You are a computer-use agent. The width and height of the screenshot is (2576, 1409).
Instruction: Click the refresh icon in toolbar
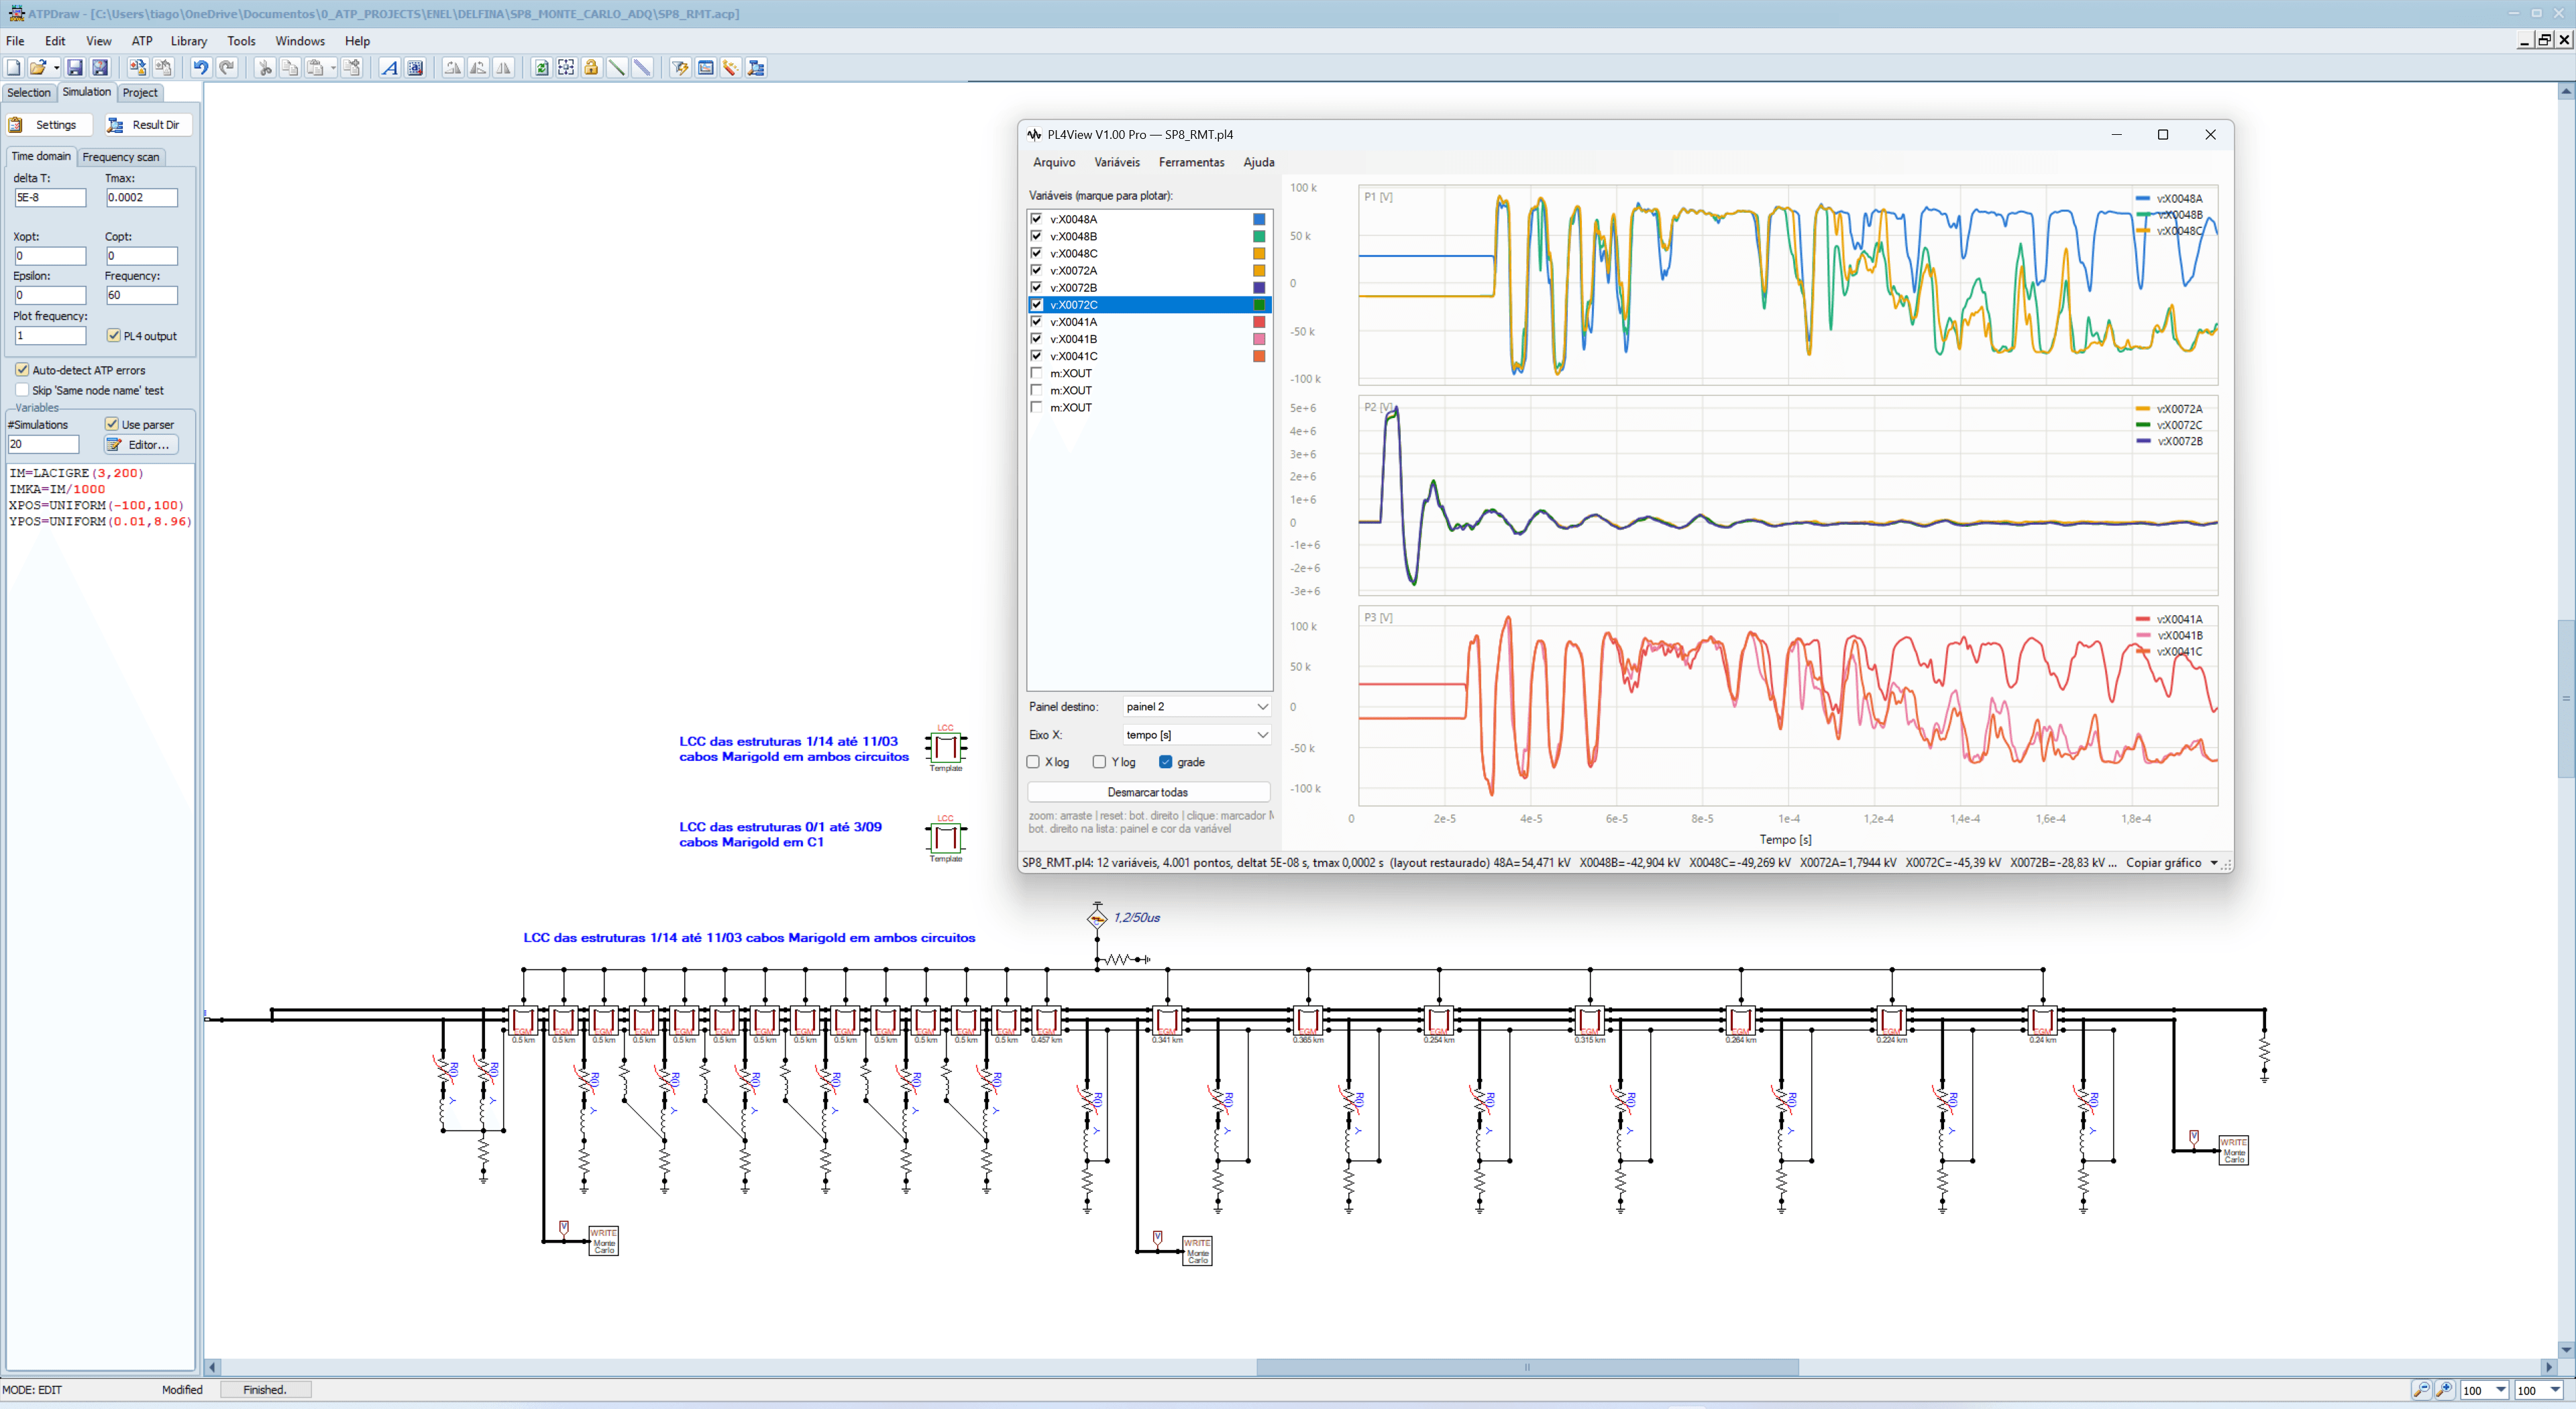tap(541, 68)
